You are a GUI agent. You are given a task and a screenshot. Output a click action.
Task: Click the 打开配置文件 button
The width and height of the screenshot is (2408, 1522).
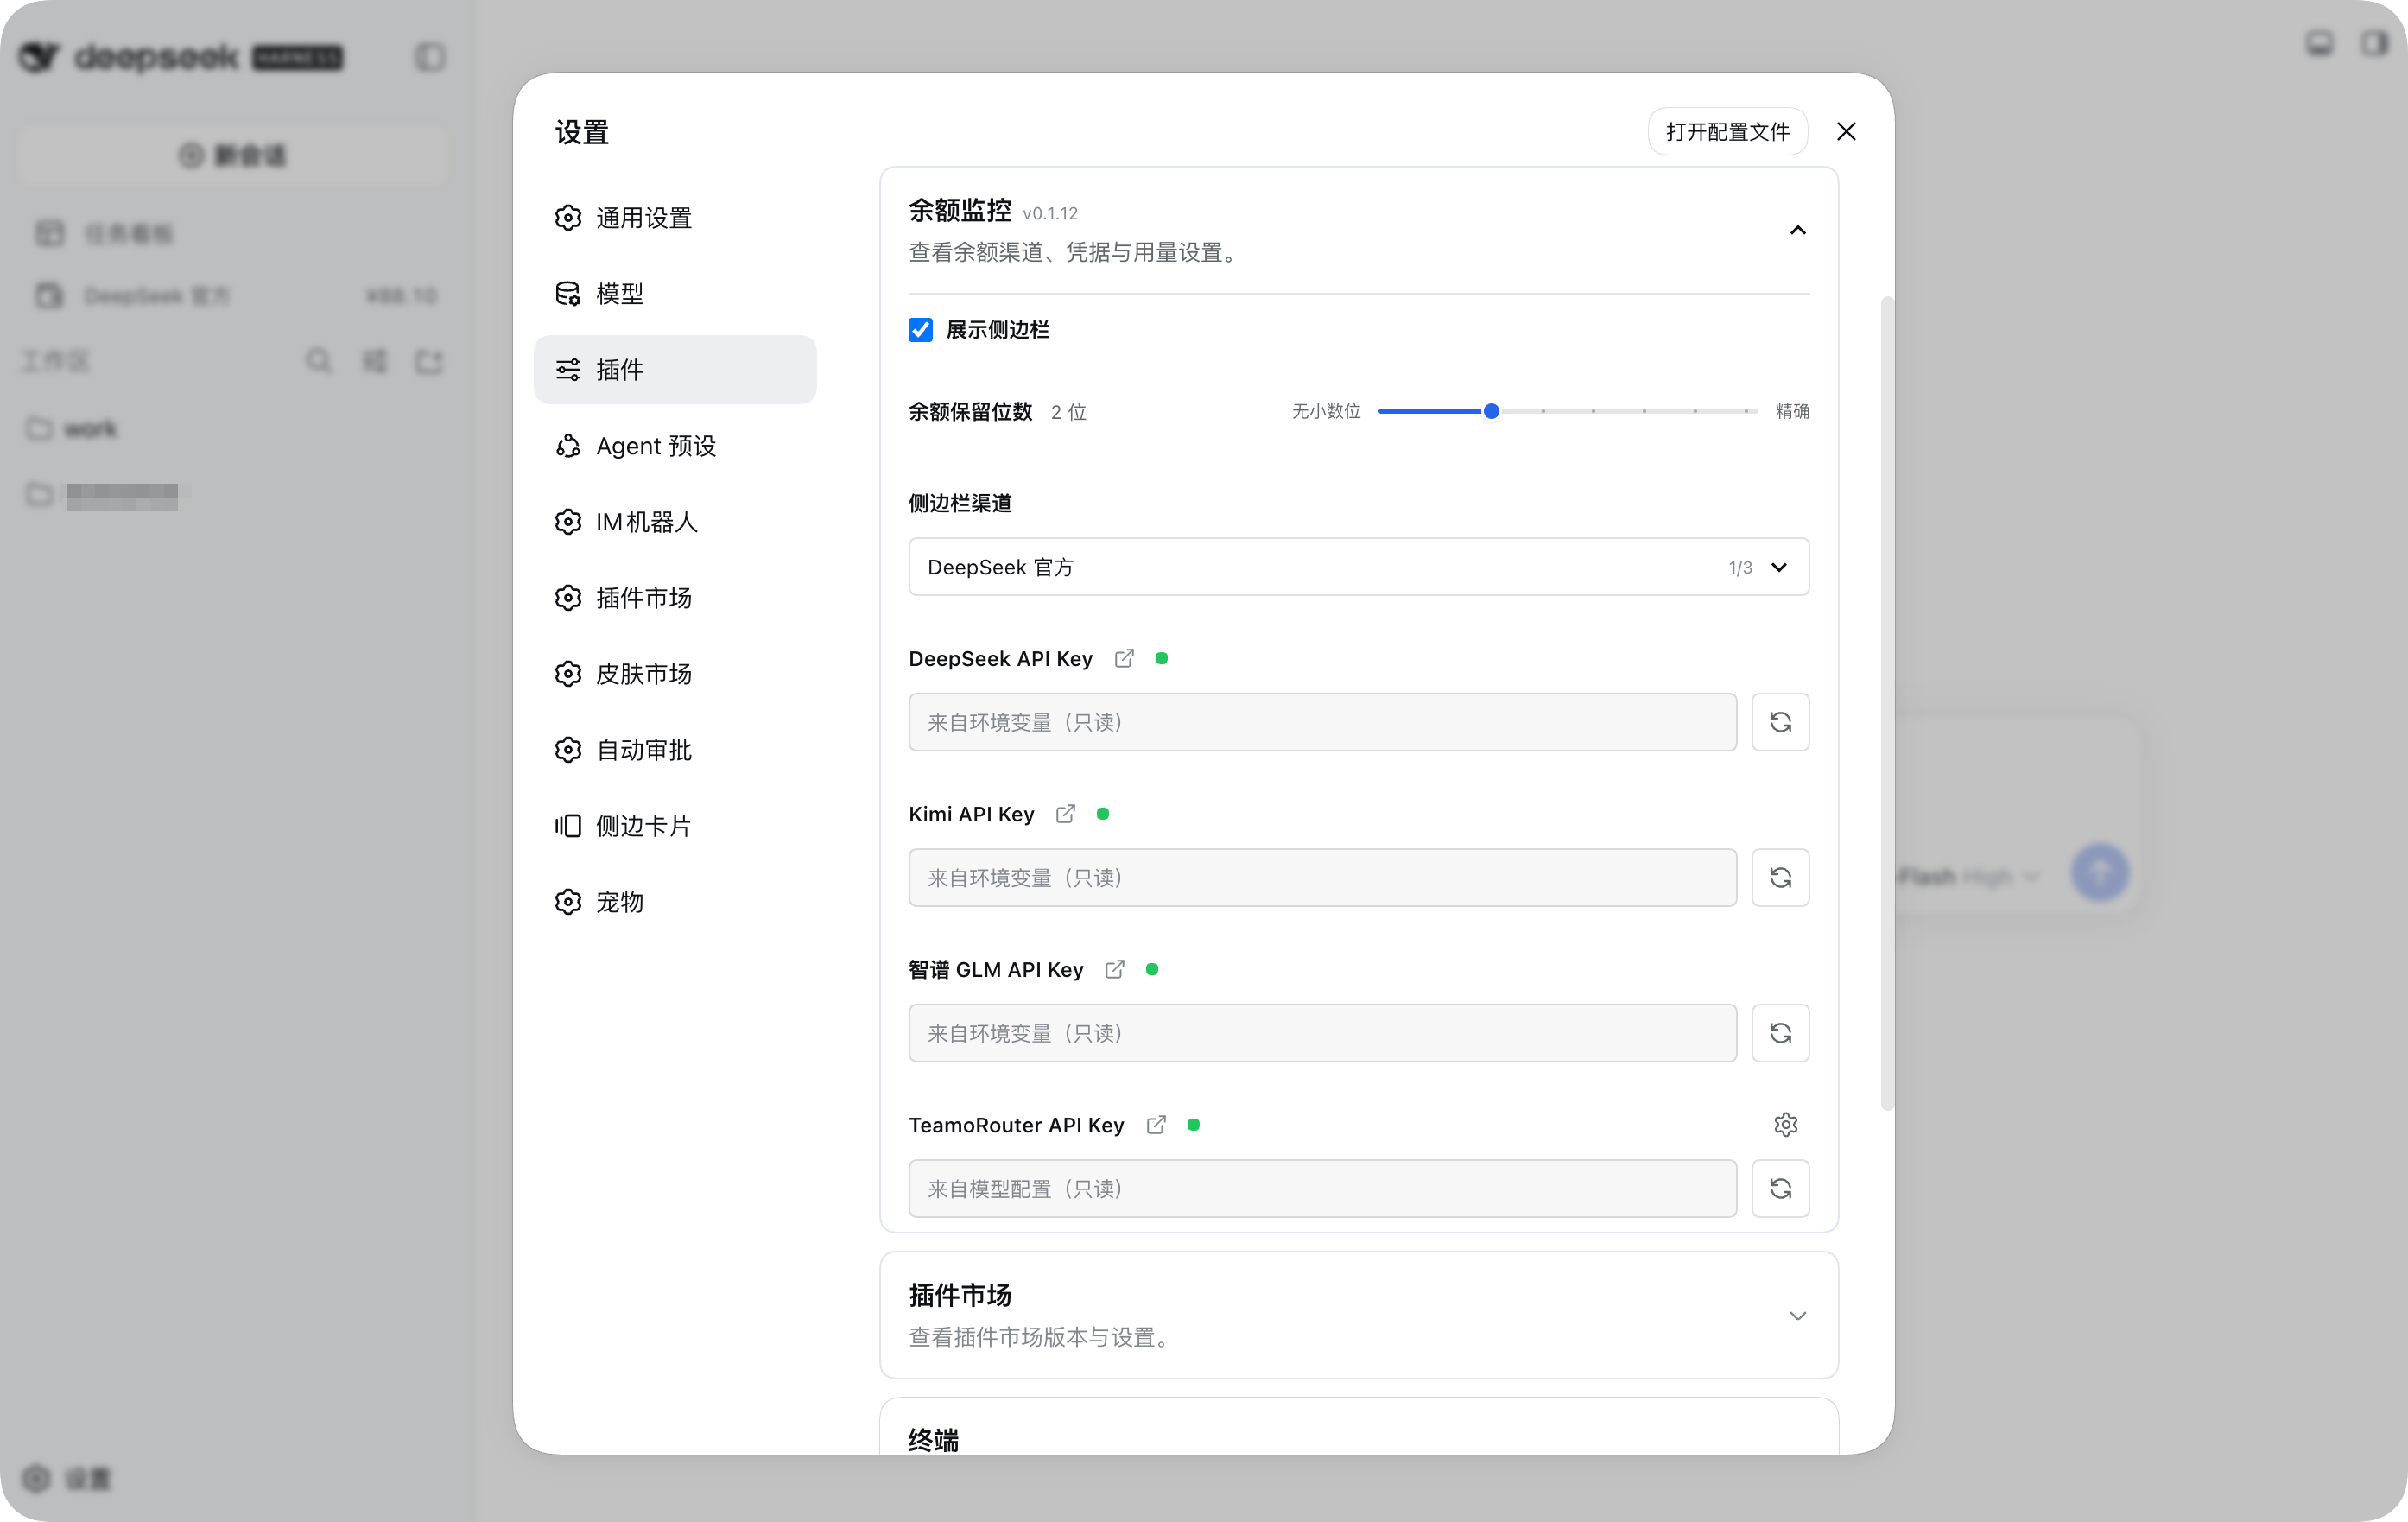click(x=1727, y=131)
